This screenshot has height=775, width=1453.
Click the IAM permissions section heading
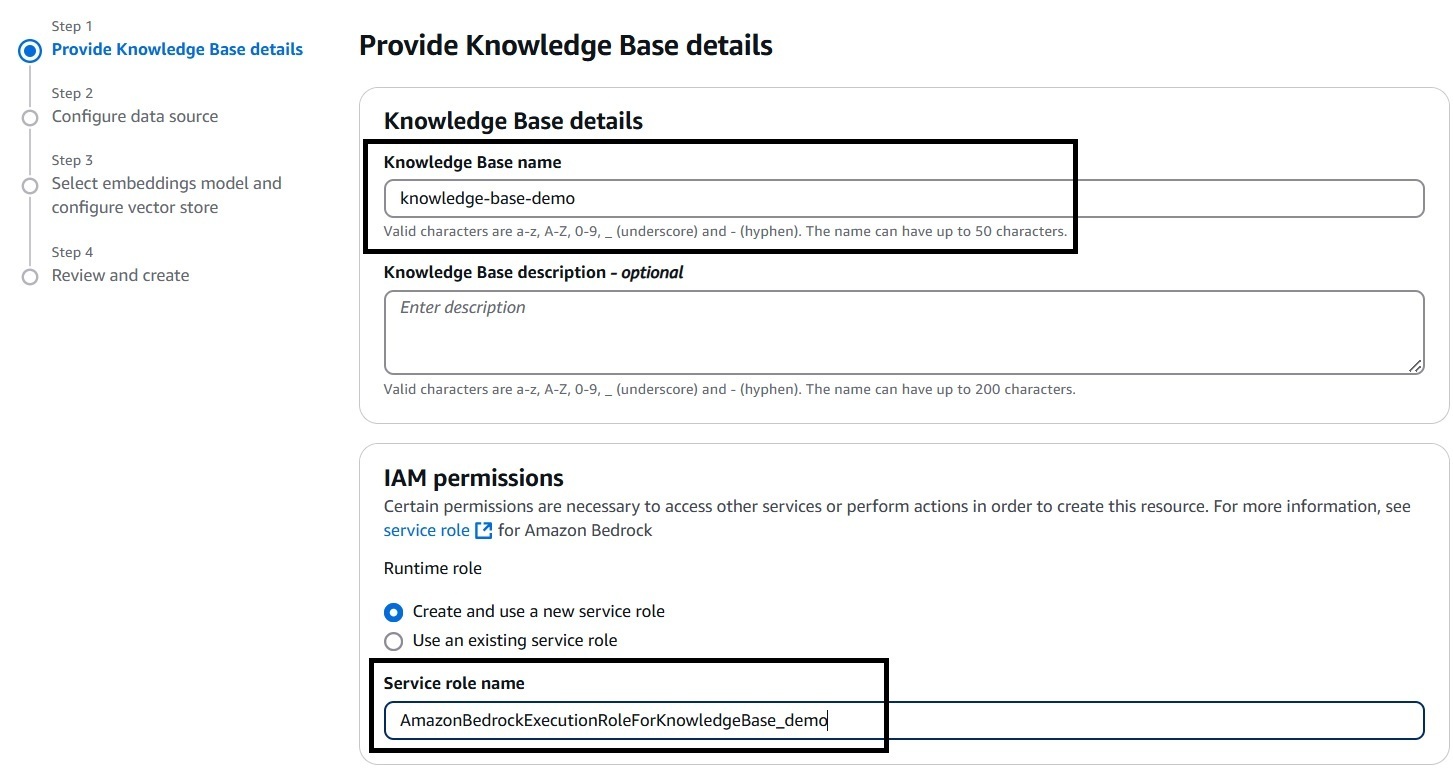[x=474, y=478]
